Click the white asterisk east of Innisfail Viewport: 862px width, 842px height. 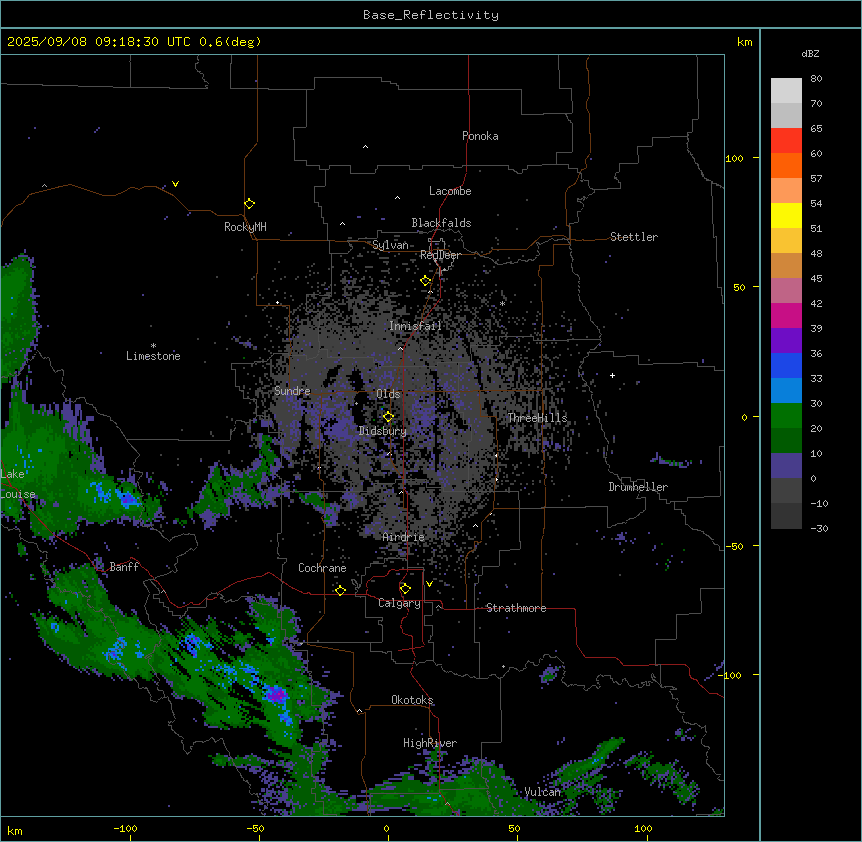pyautogui.click(x=502, y=304)
